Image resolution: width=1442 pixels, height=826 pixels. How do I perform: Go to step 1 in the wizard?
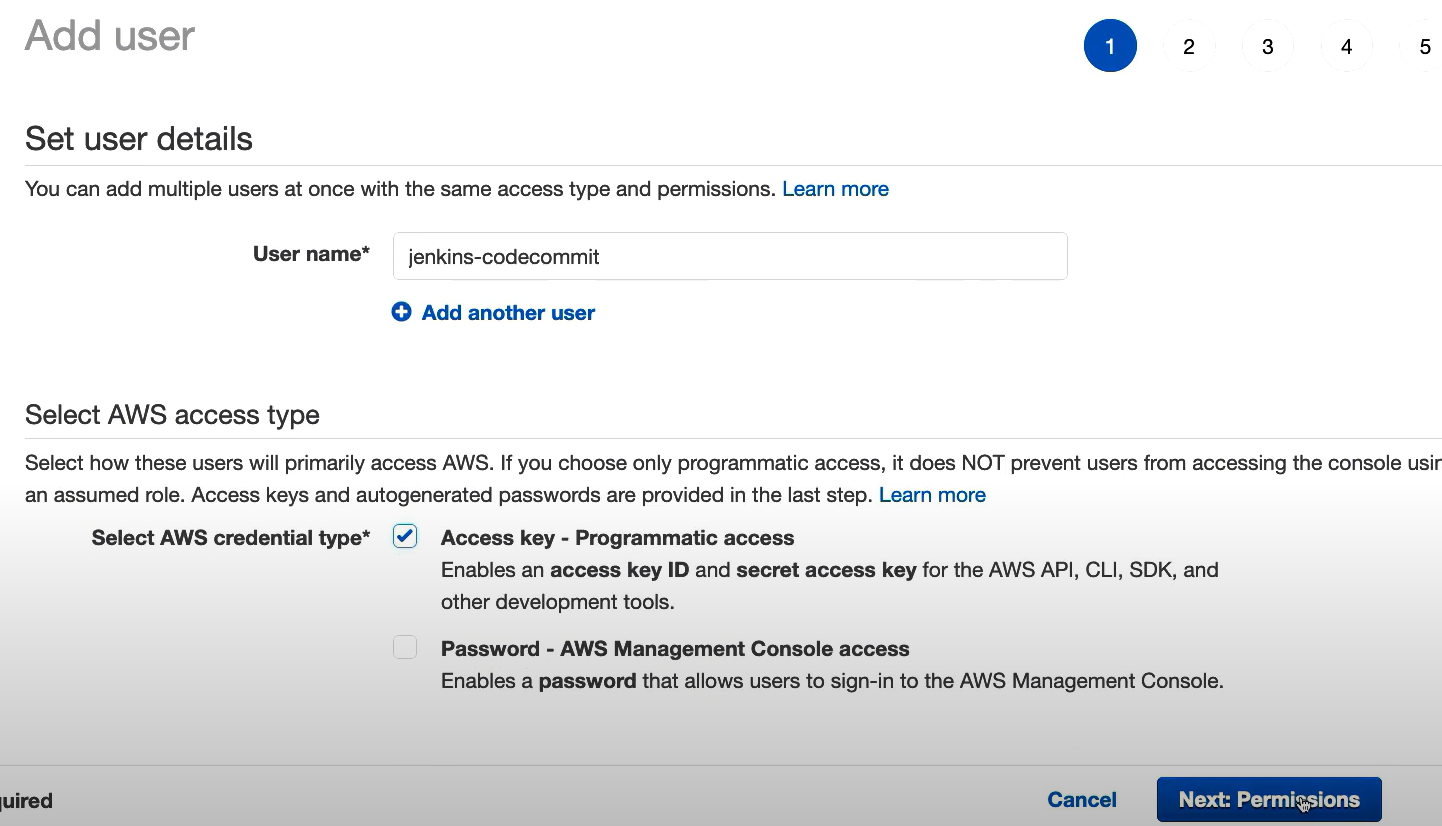1109,46
